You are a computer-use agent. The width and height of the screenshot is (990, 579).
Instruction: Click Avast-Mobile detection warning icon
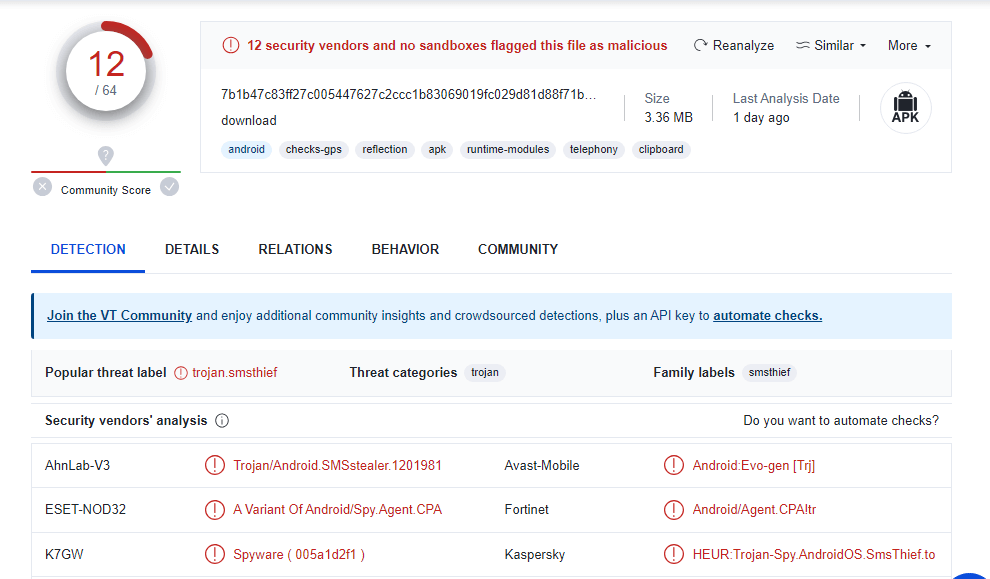click(674, 465)
